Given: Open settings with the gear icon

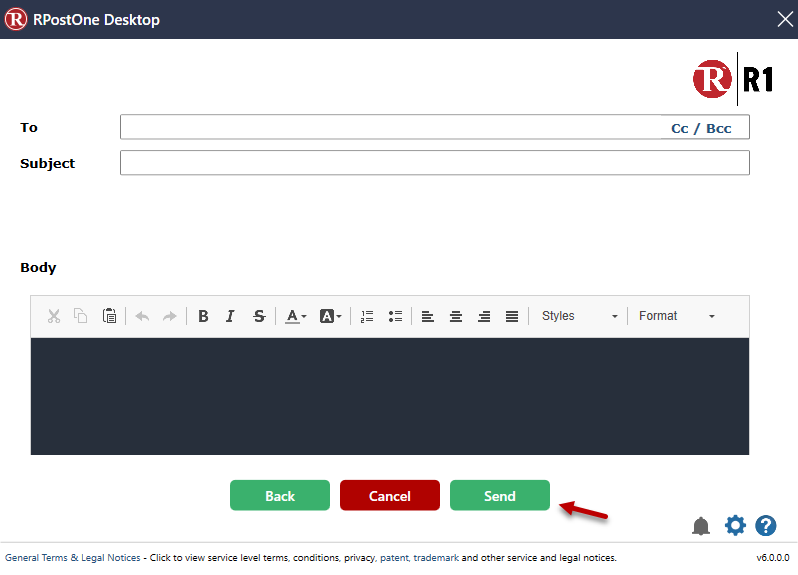Looking at the screenshot, I should pyautogui.click(x=735, y=525).
